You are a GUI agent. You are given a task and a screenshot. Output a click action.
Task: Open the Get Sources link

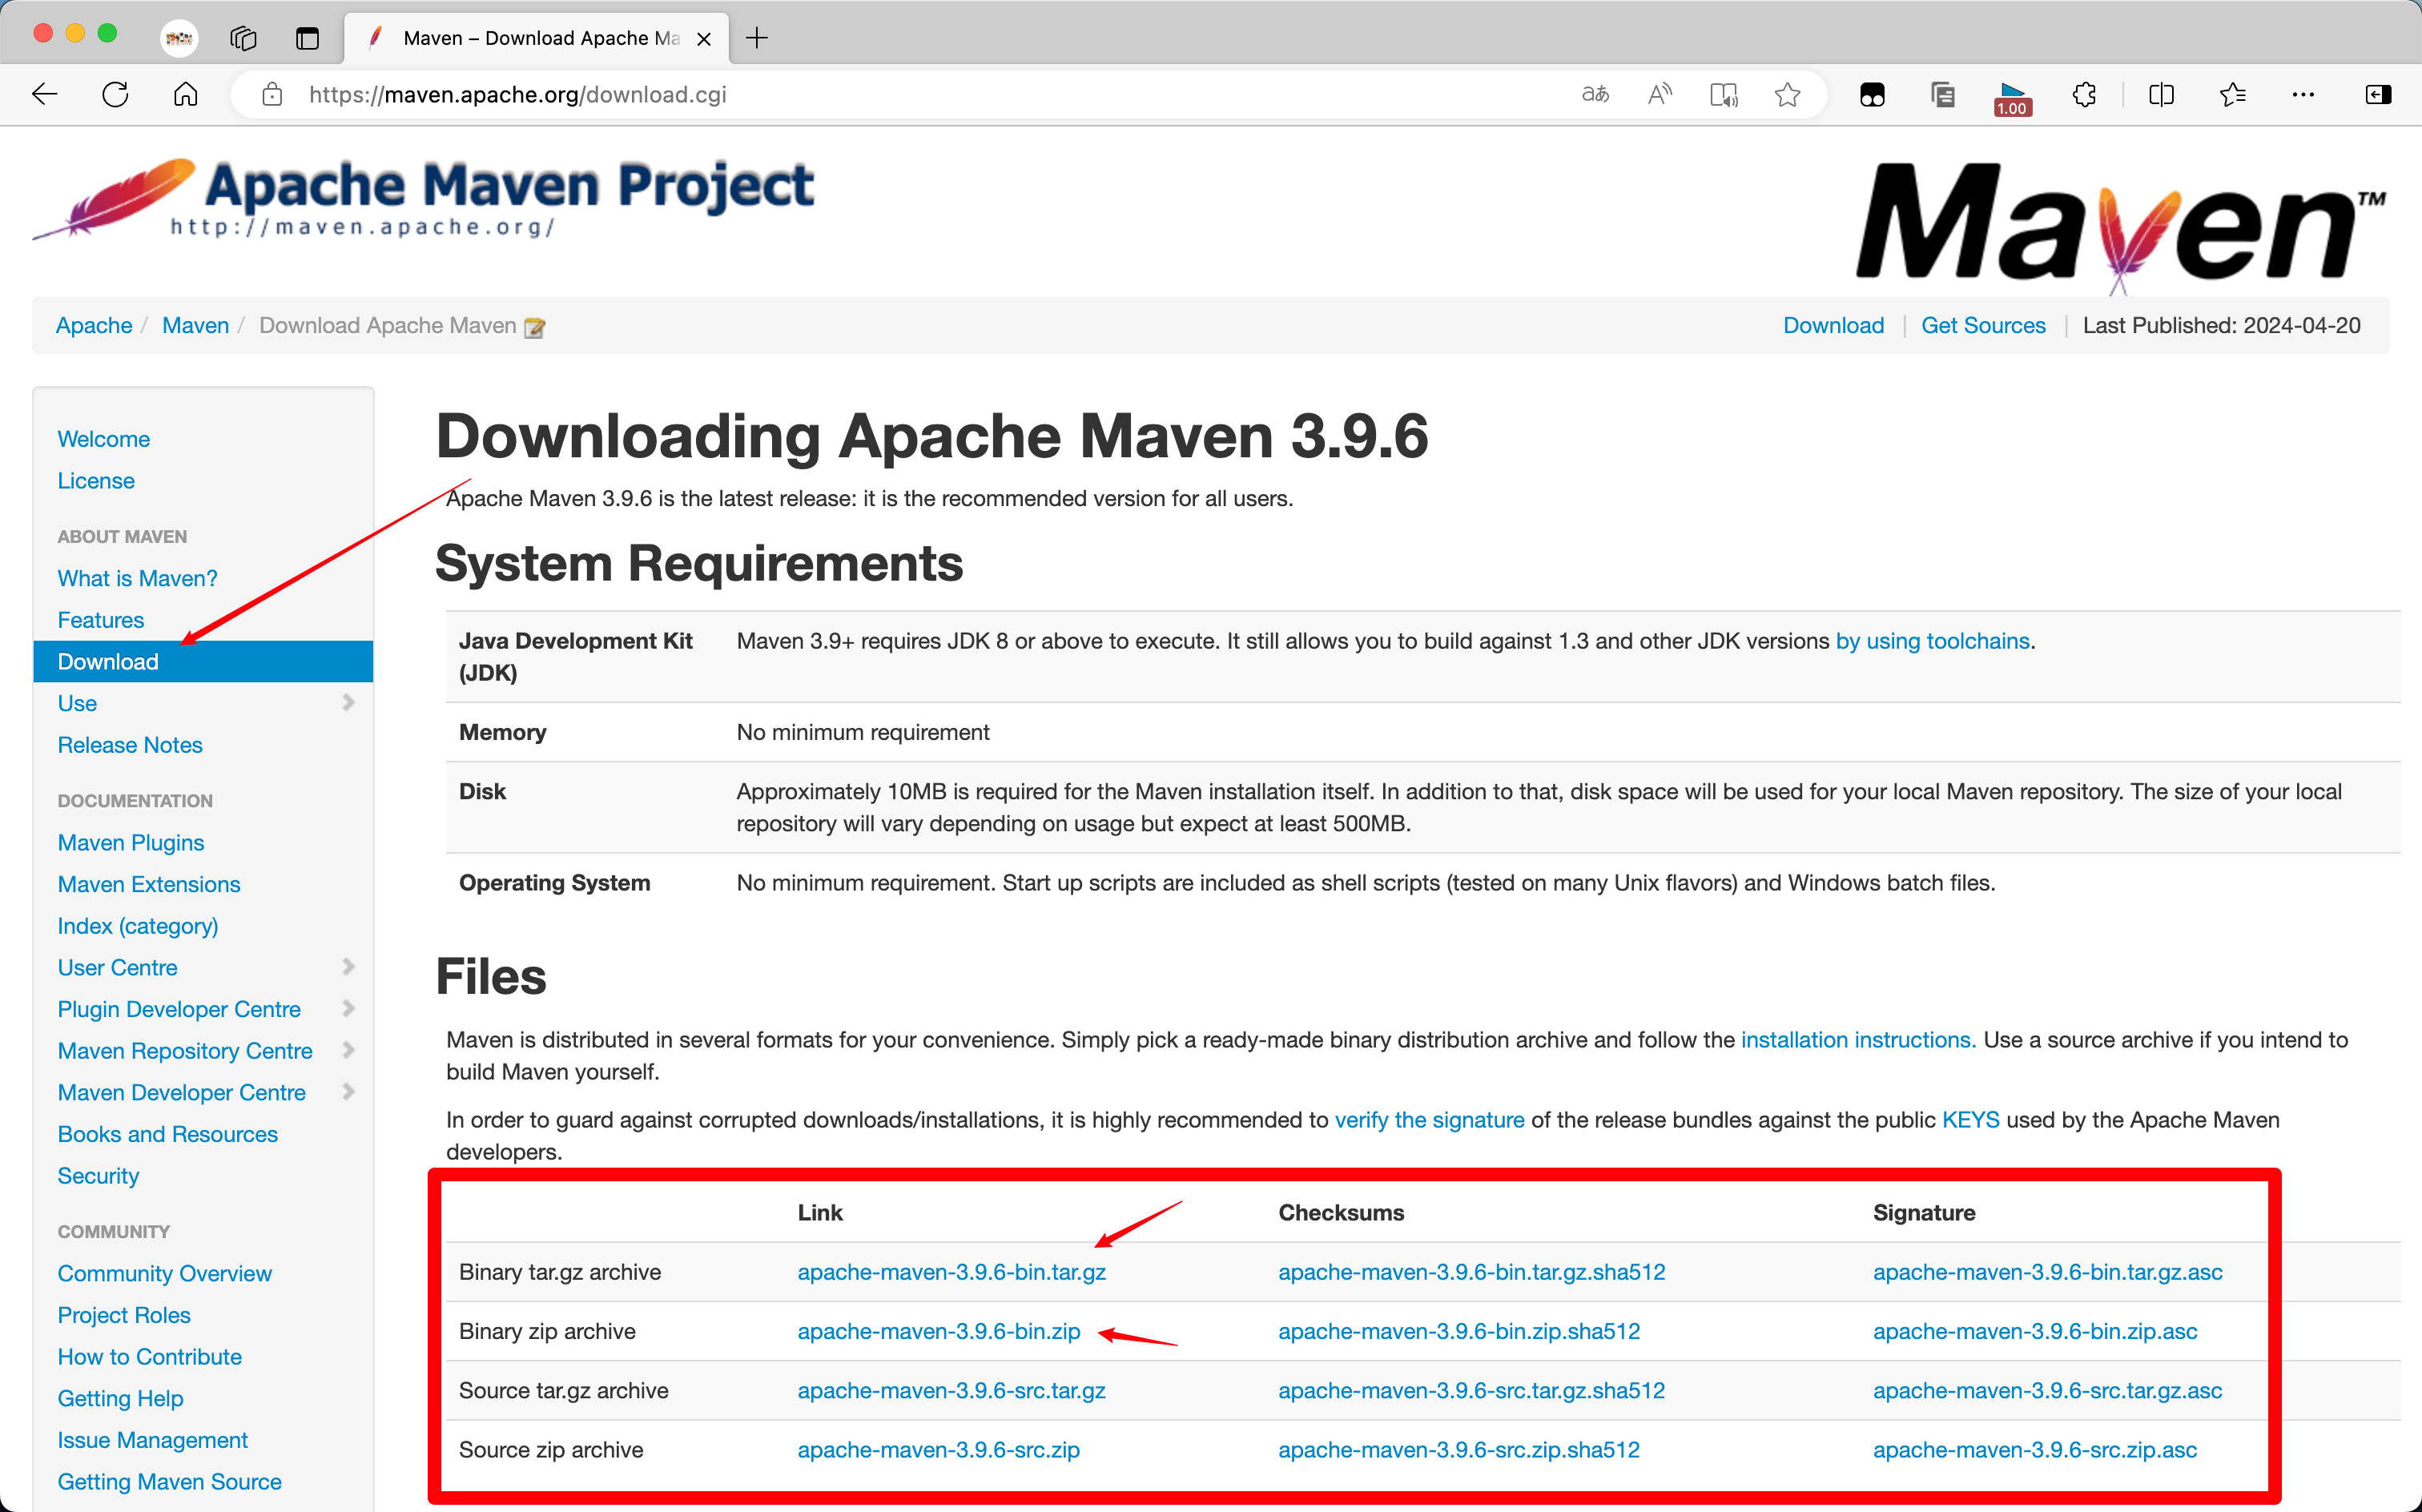coord(1982,325)
